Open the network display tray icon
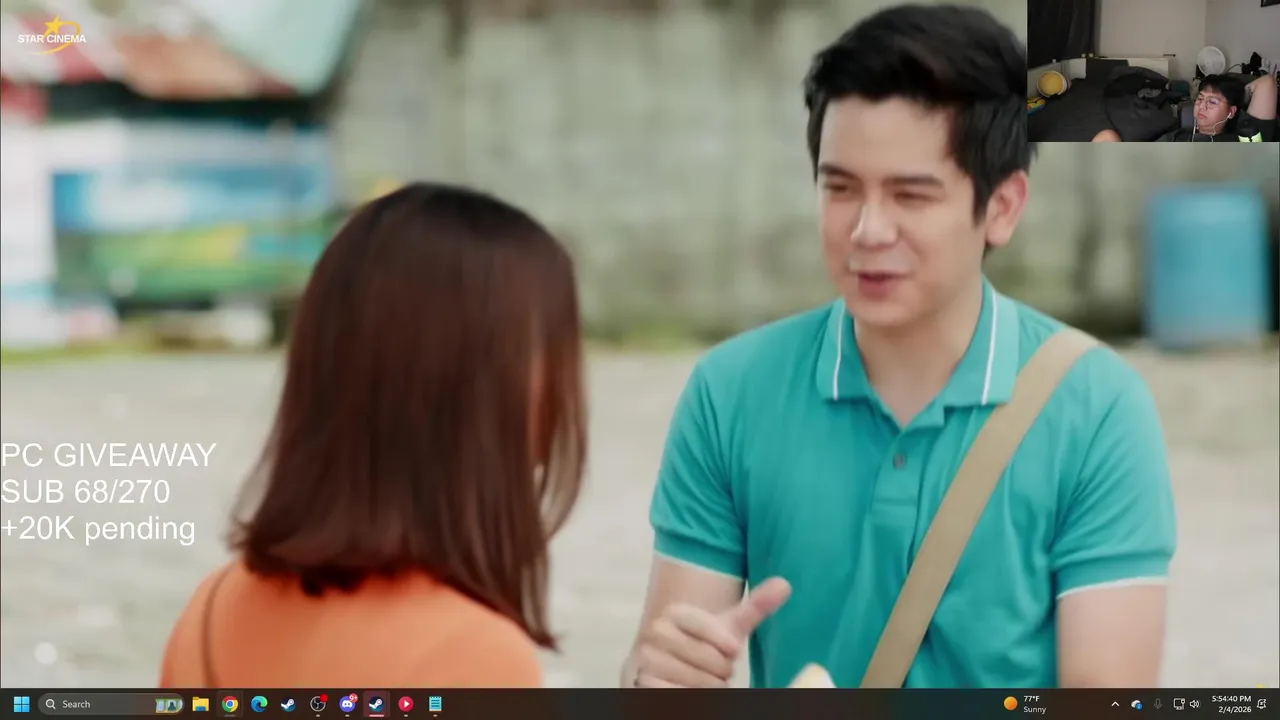The image size is (1280, 720). pos(1178,704)
